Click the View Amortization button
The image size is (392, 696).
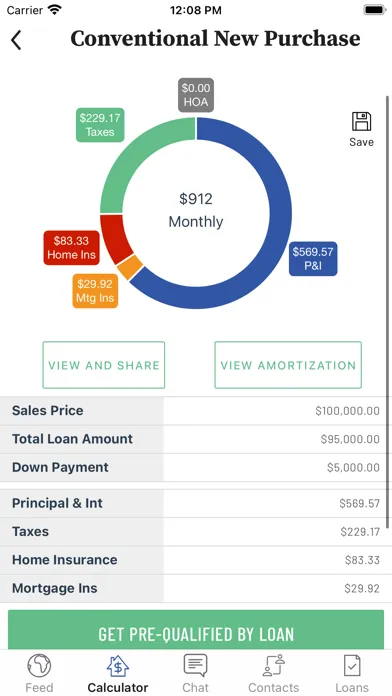[288, 365]
